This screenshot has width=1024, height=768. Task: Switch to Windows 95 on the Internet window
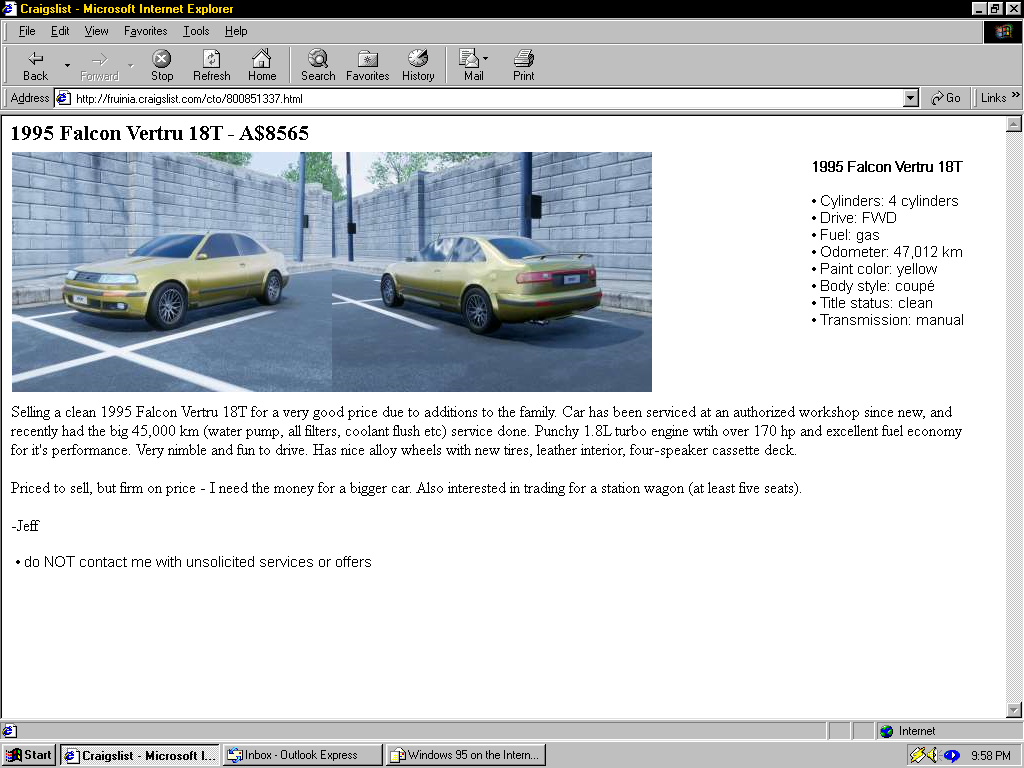pyautogui.click(x=466, y=755)
